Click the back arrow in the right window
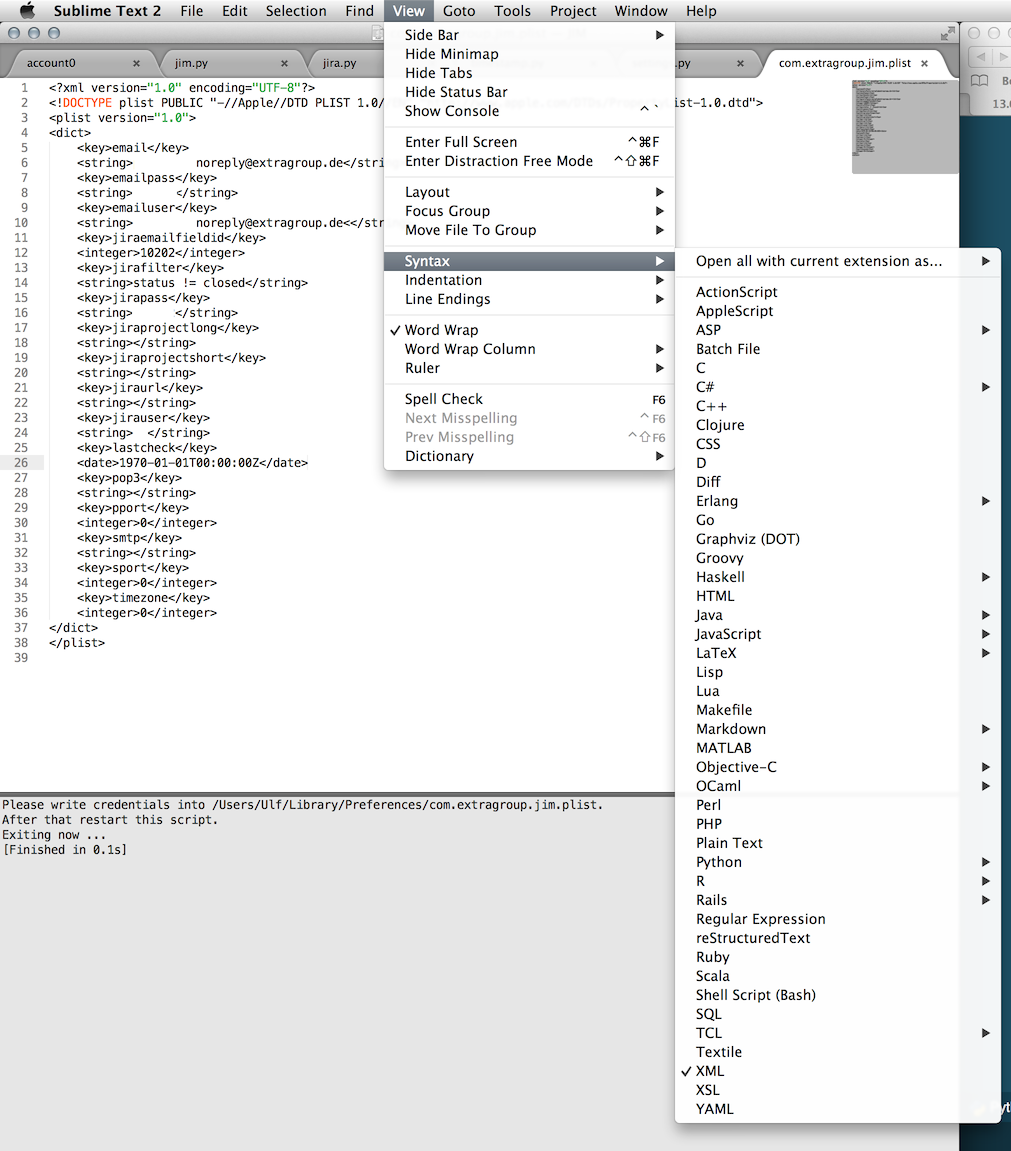1011x1151 pixels. pos(981,57)
